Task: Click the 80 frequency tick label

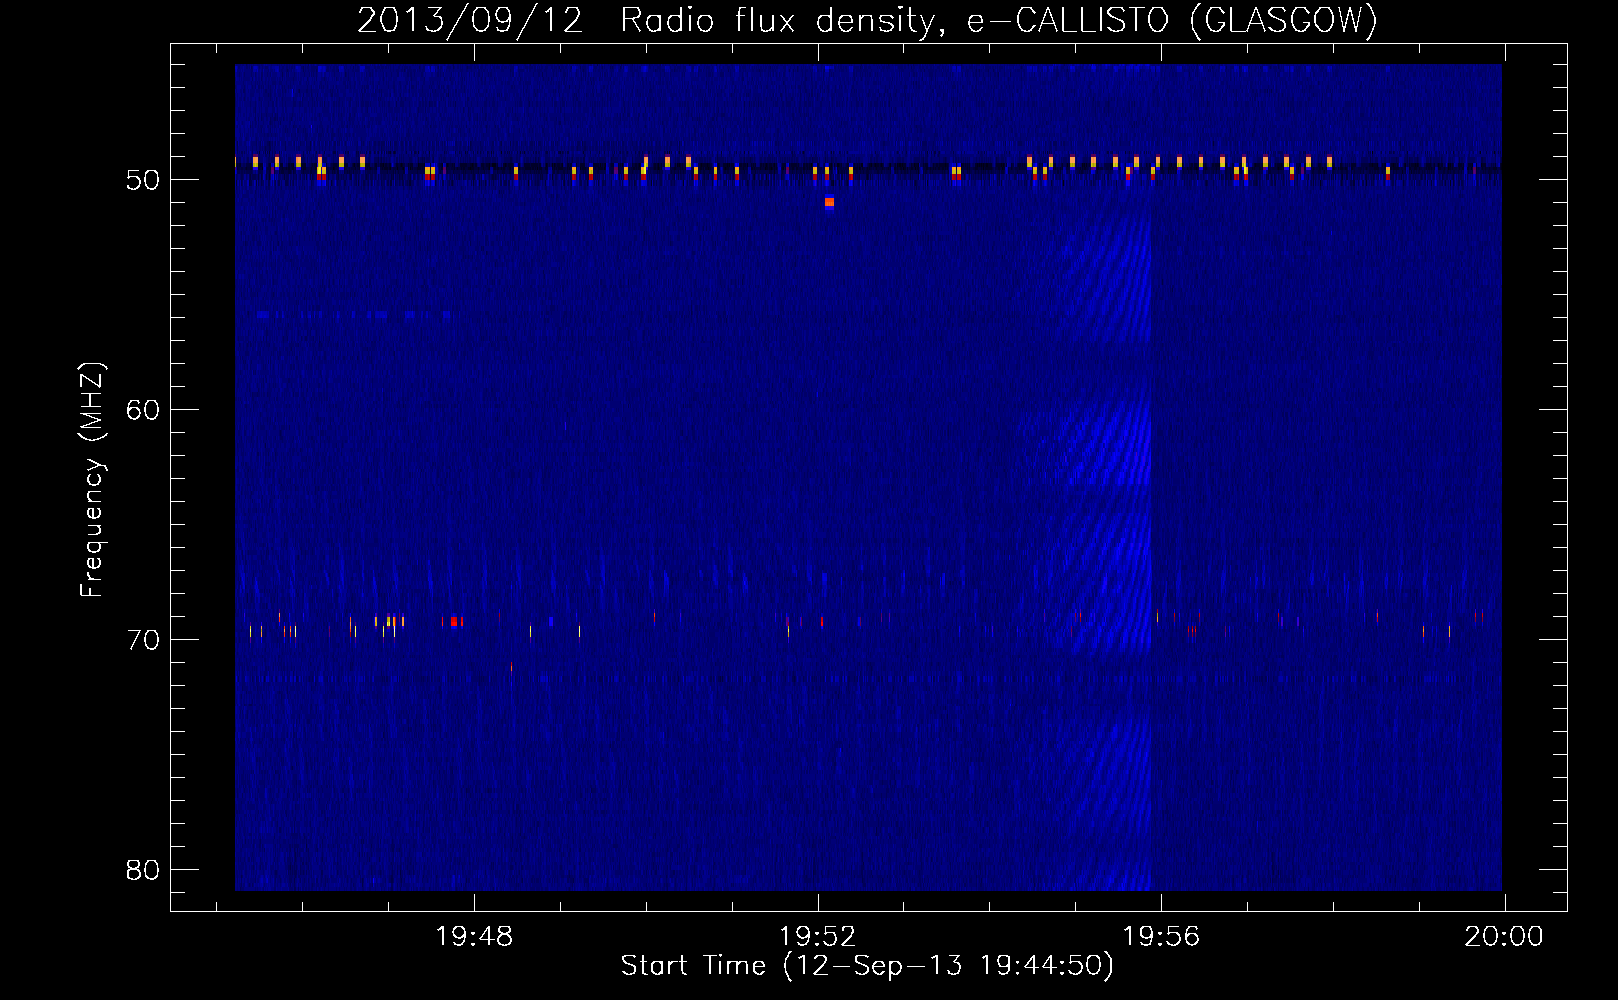Action: (x=143, y=870)
